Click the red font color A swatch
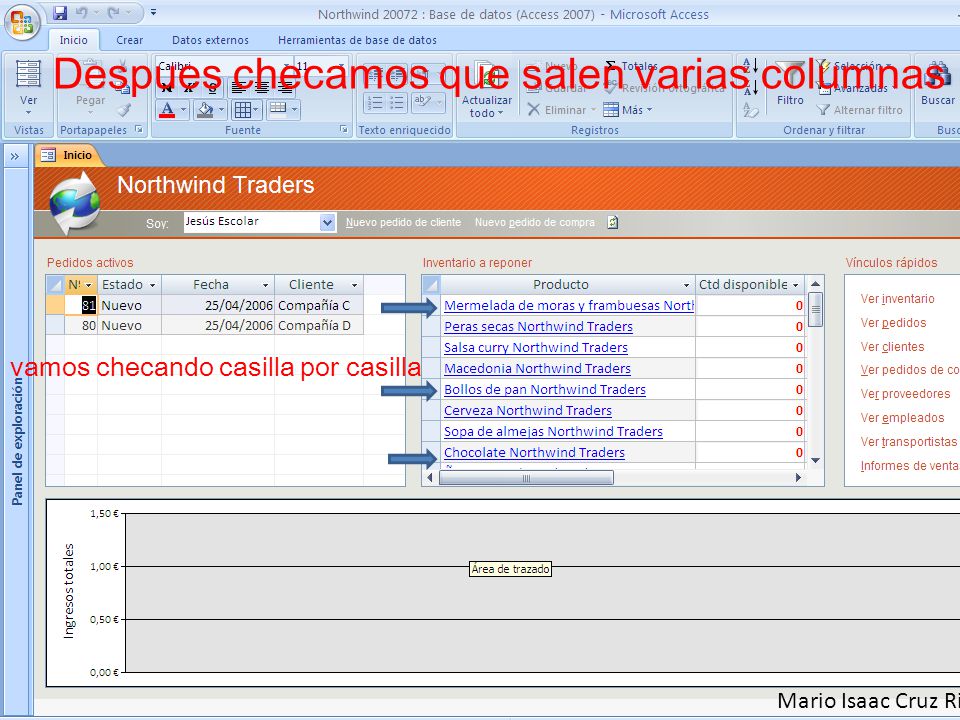Image resolution: width=960 pixels, height=720 pixels. tap(167, 110)
